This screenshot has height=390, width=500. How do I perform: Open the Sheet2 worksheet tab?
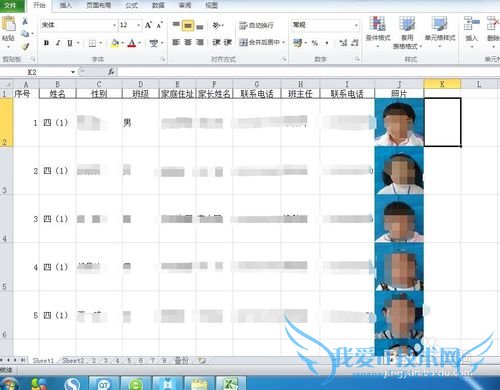73,360
